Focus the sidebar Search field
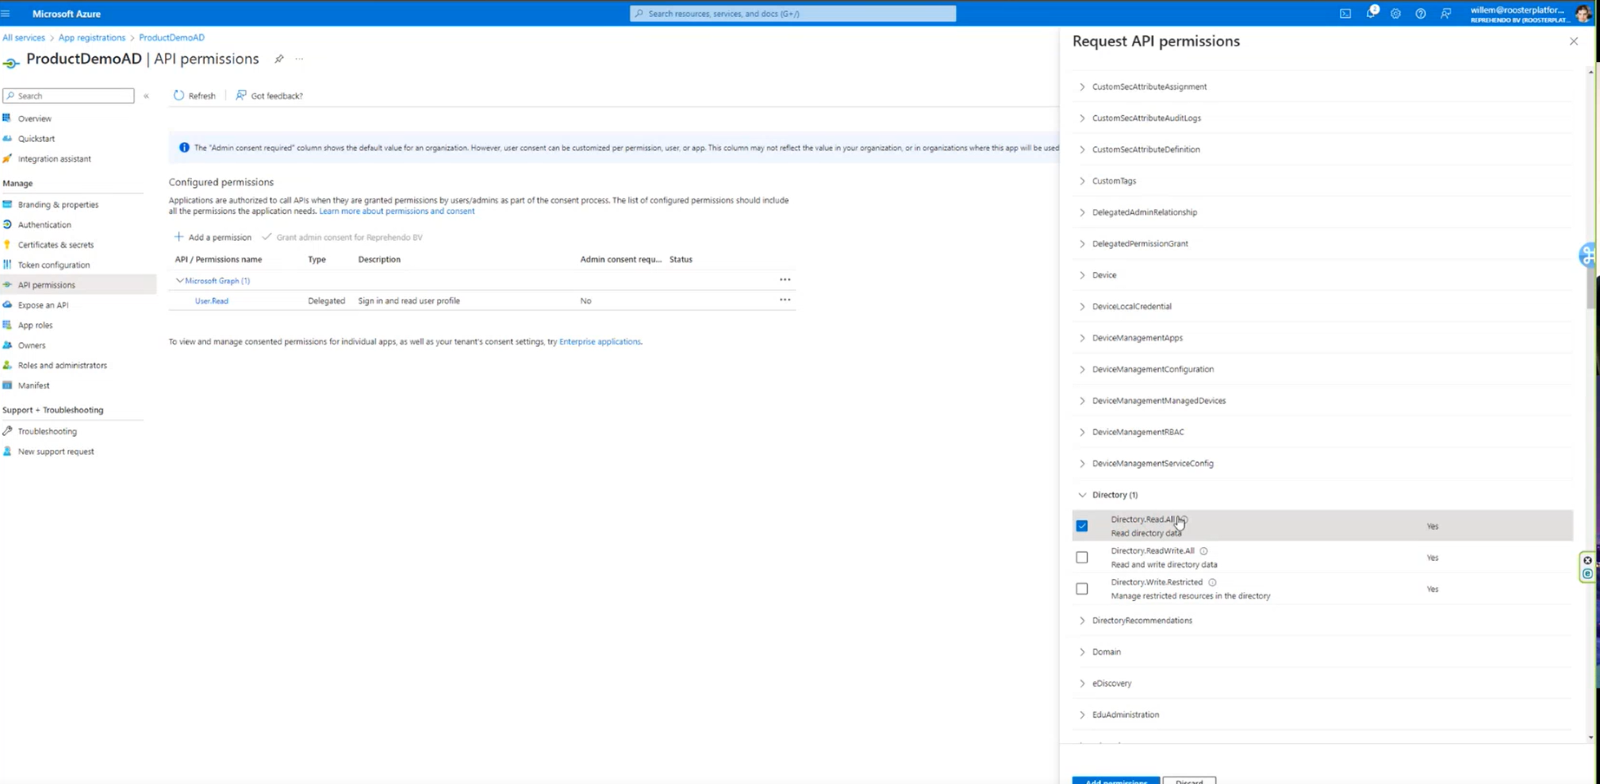Viewport: 1600px width, 784px height. (68, 96)
